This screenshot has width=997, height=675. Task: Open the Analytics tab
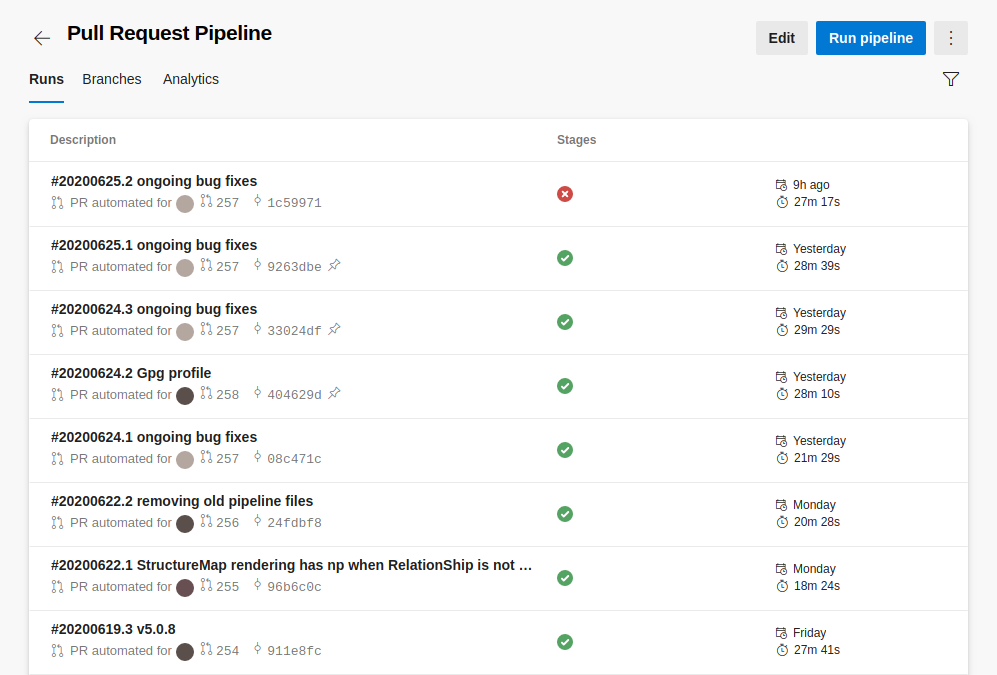click(191, 79)
